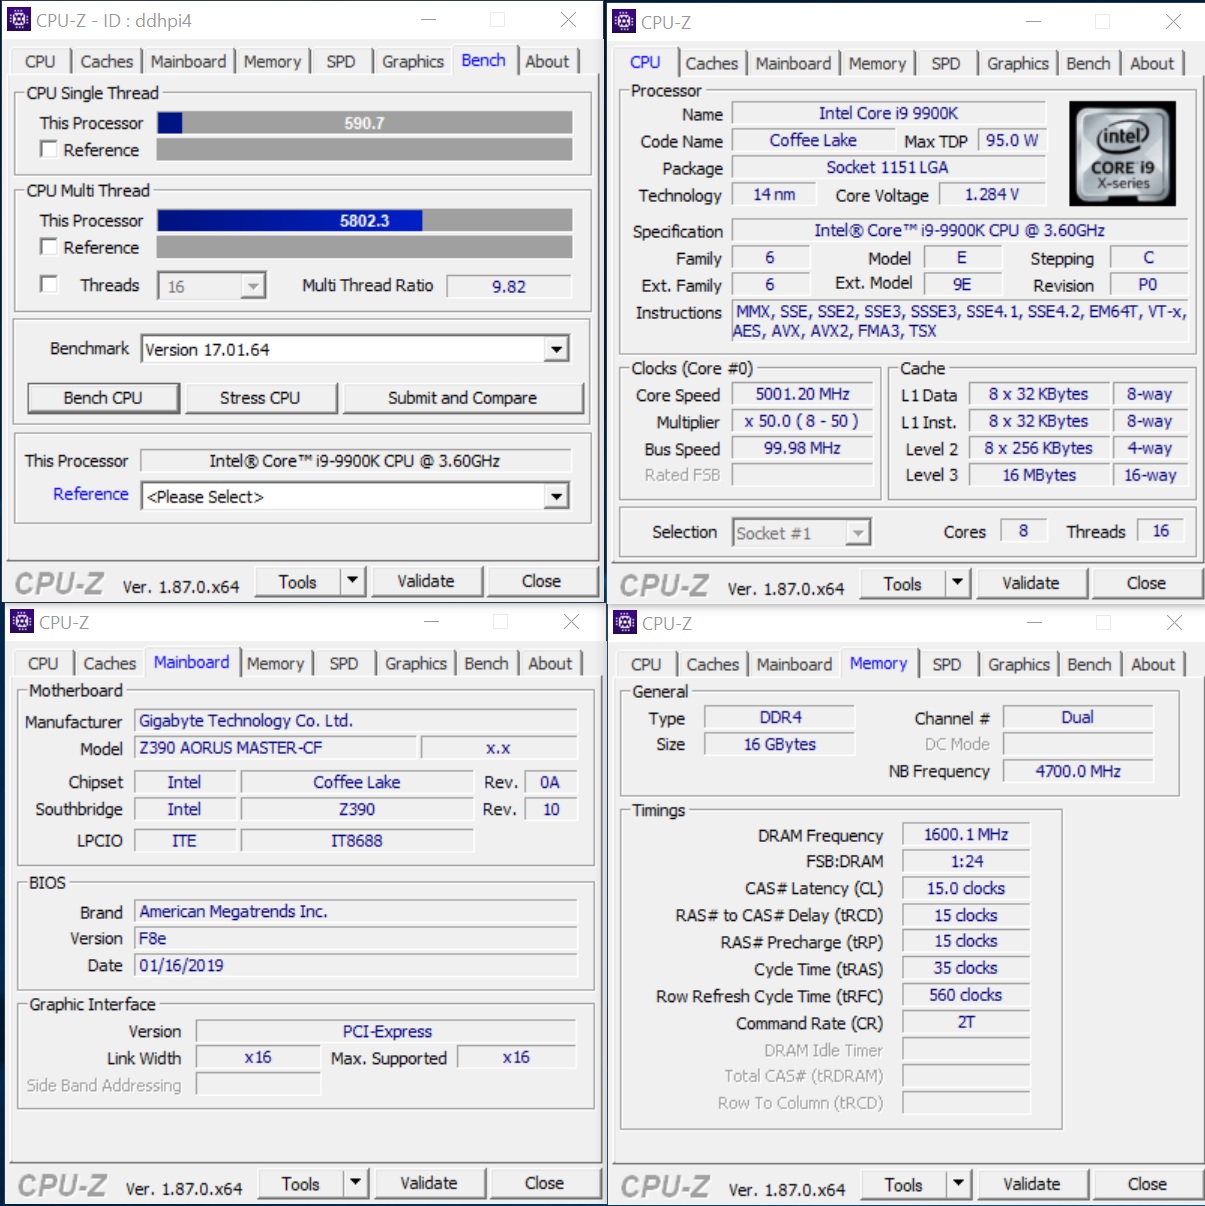Click the CPU-Z icon in the ddhpi4 title bar
Image resolution: width=1205 pixels, height=1206 pixels.
[19, 19]
